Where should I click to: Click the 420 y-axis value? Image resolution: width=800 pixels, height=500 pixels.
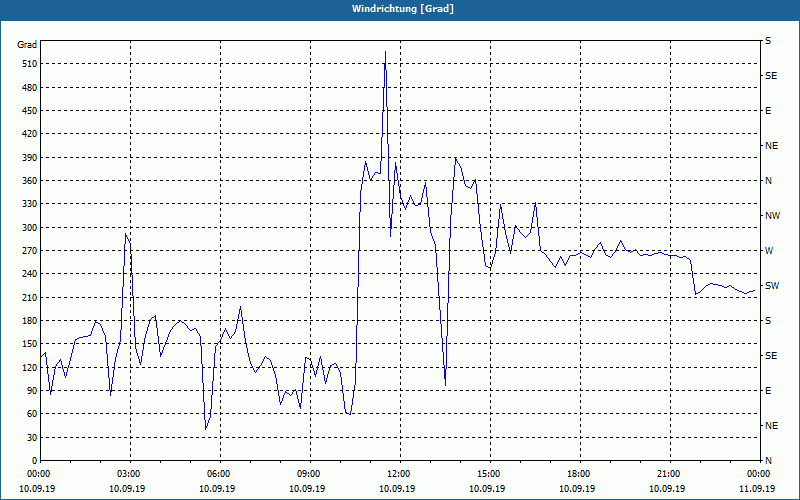click(x=30, y=134)
